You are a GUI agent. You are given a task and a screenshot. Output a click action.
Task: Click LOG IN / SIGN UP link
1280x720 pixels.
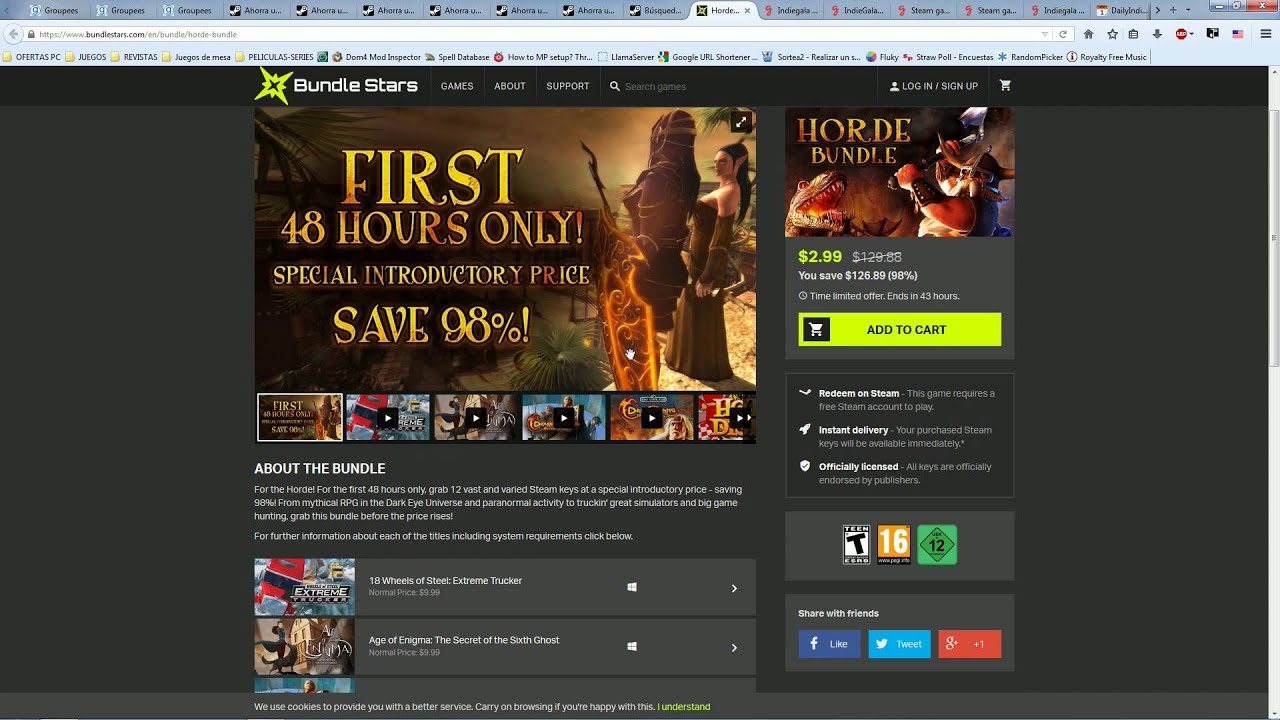pyautogui.click(x=934, y=86)
